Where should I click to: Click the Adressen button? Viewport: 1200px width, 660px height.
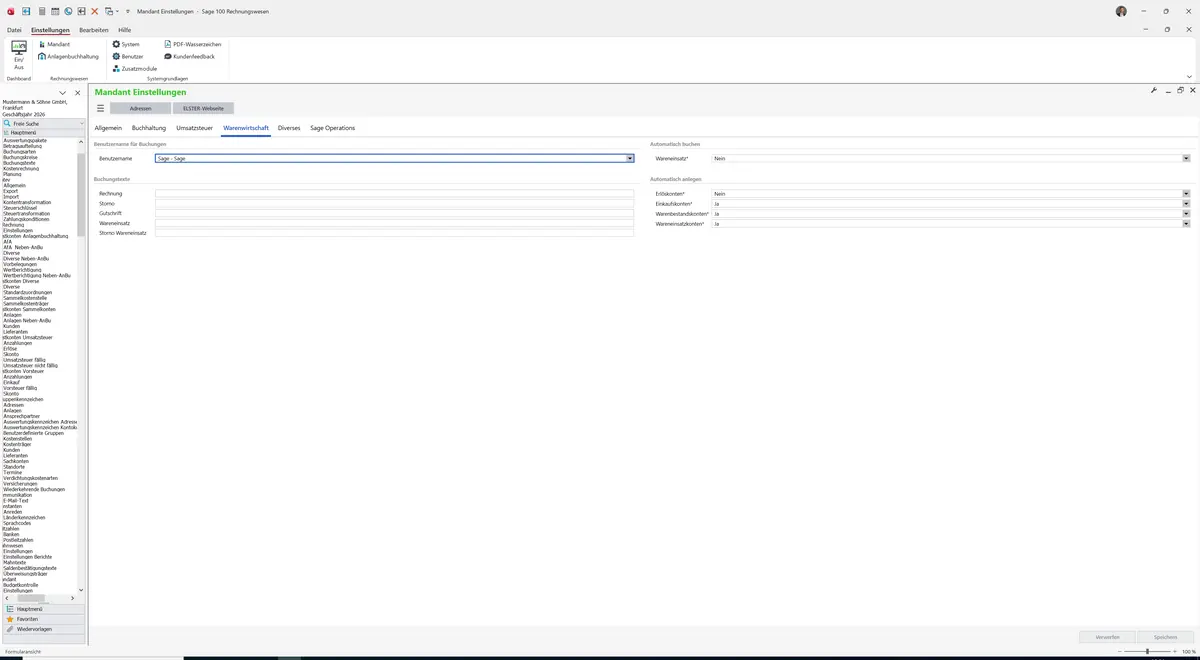click(x=140, y=108)
